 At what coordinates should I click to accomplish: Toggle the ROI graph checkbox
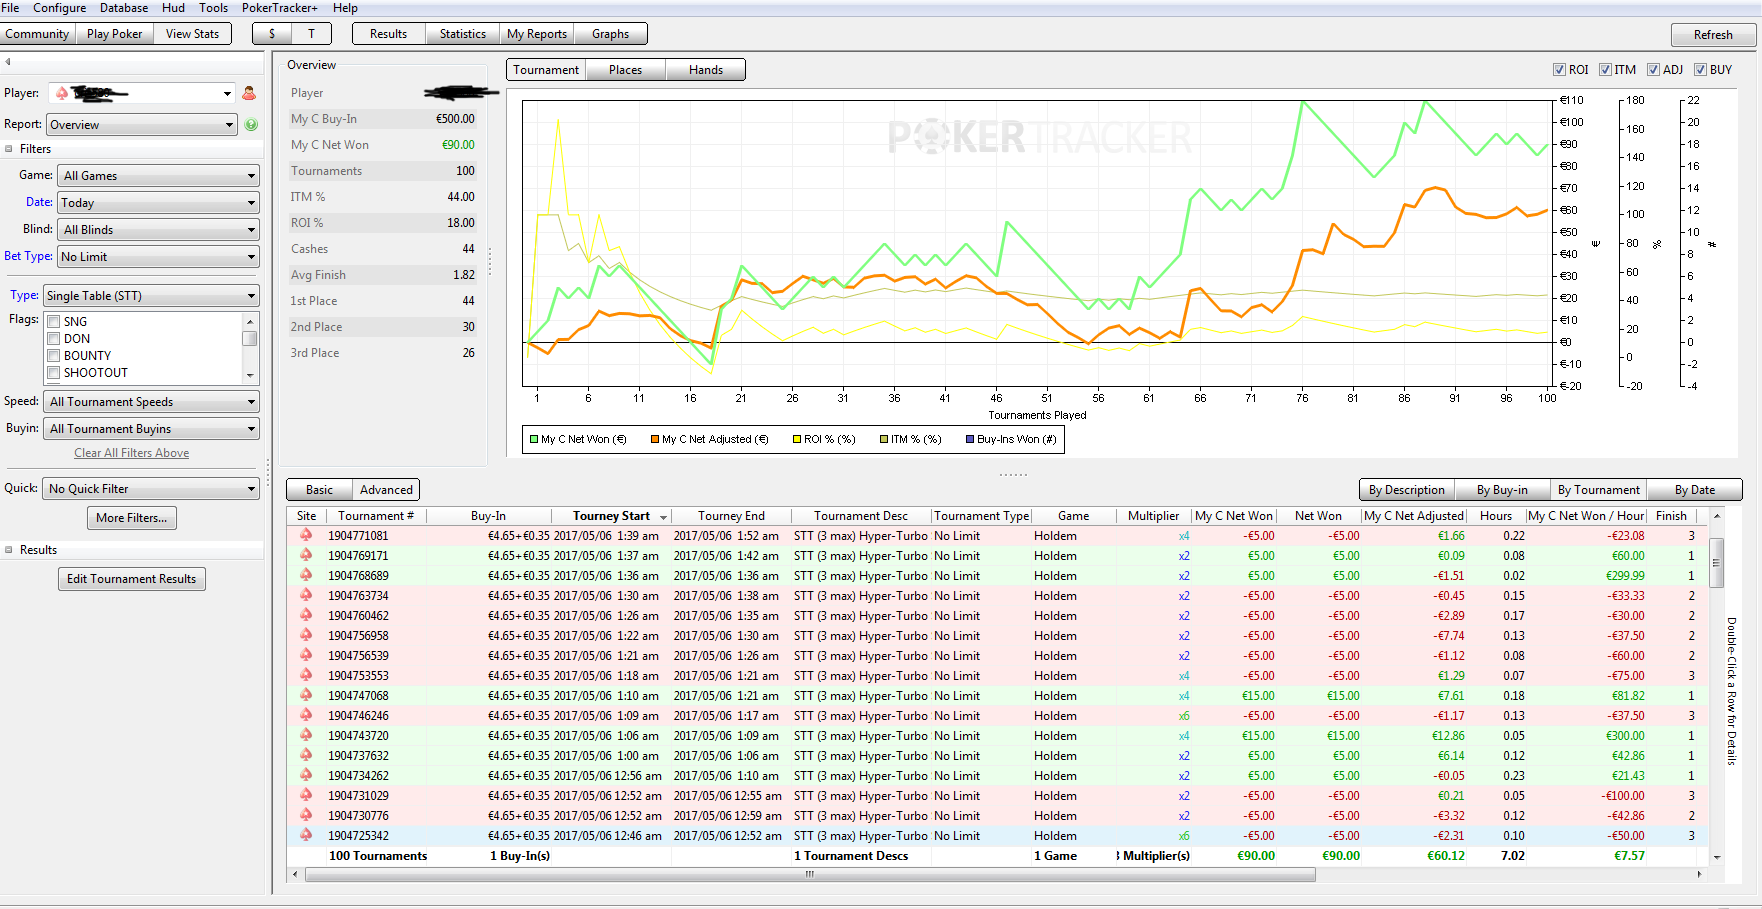(x=1559, y=70)
